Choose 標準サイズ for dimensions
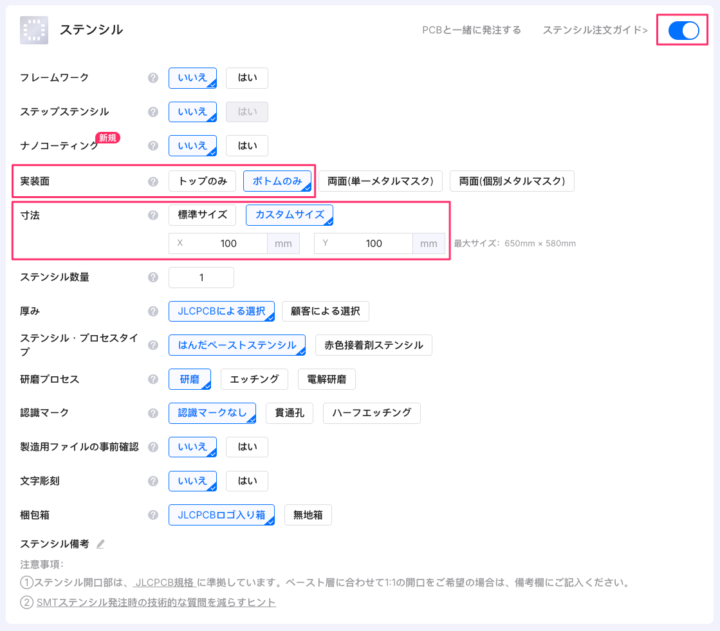The height and width of the screenshot is (631, 720). pyautogui.click(x=202, y=214)
